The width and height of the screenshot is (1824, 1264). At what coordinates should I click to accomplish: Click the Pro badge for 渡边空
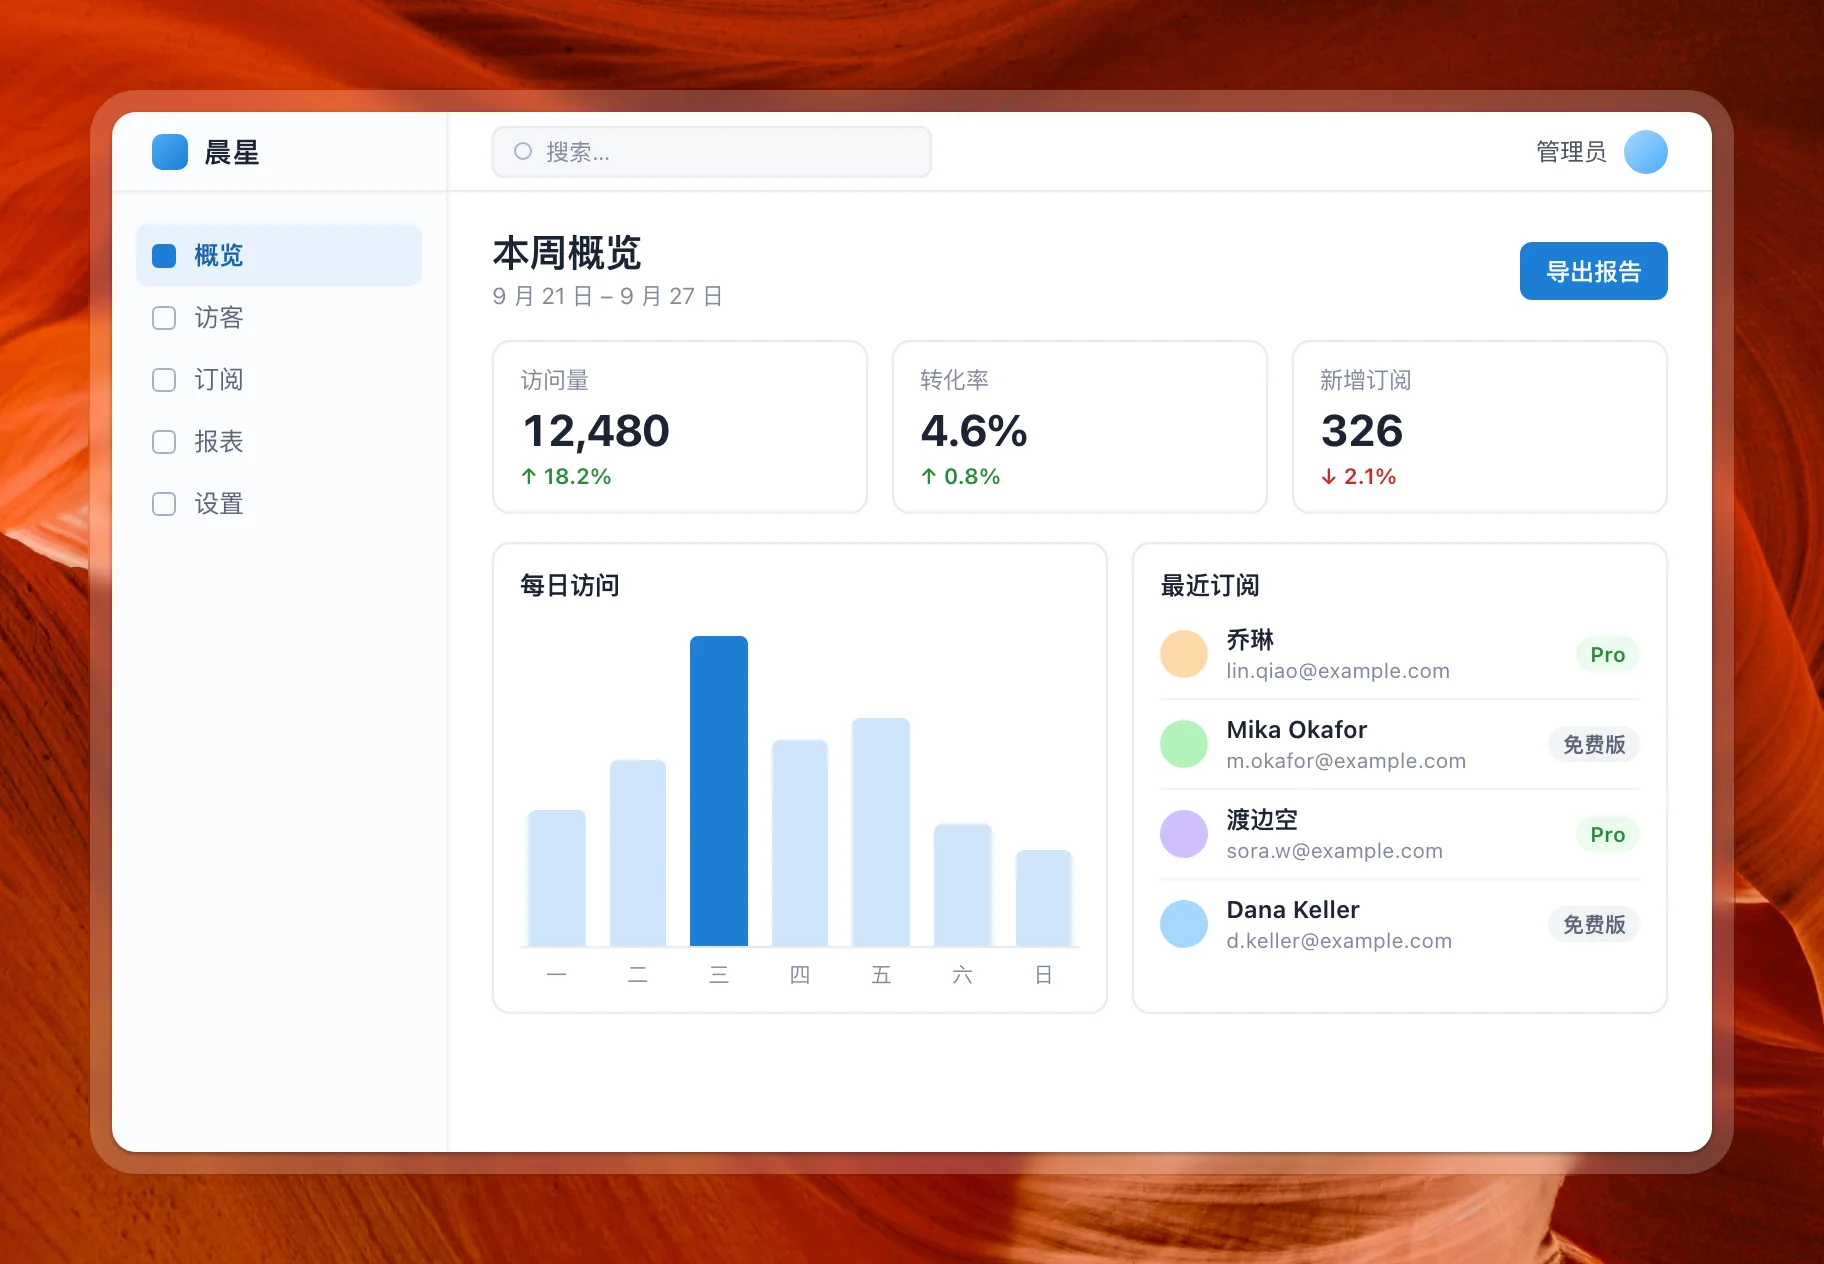(1608, 835)
